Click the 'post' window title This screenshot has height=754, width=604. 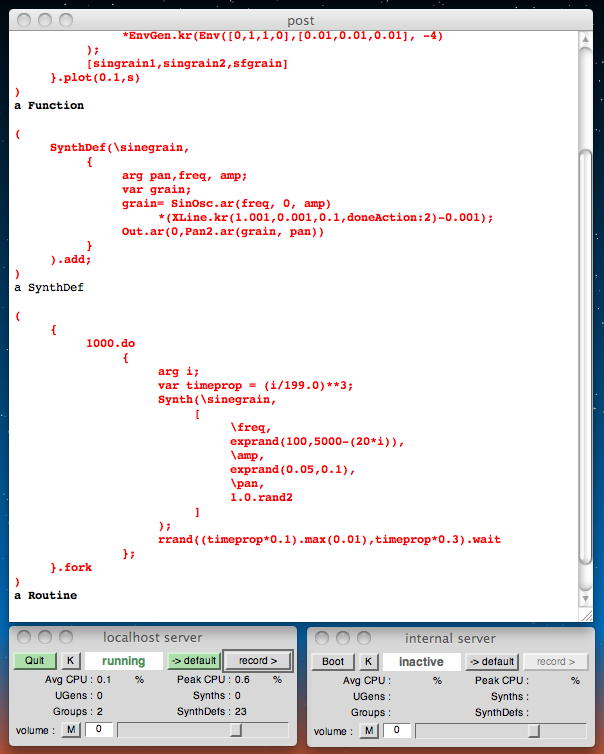pos(301,21)
